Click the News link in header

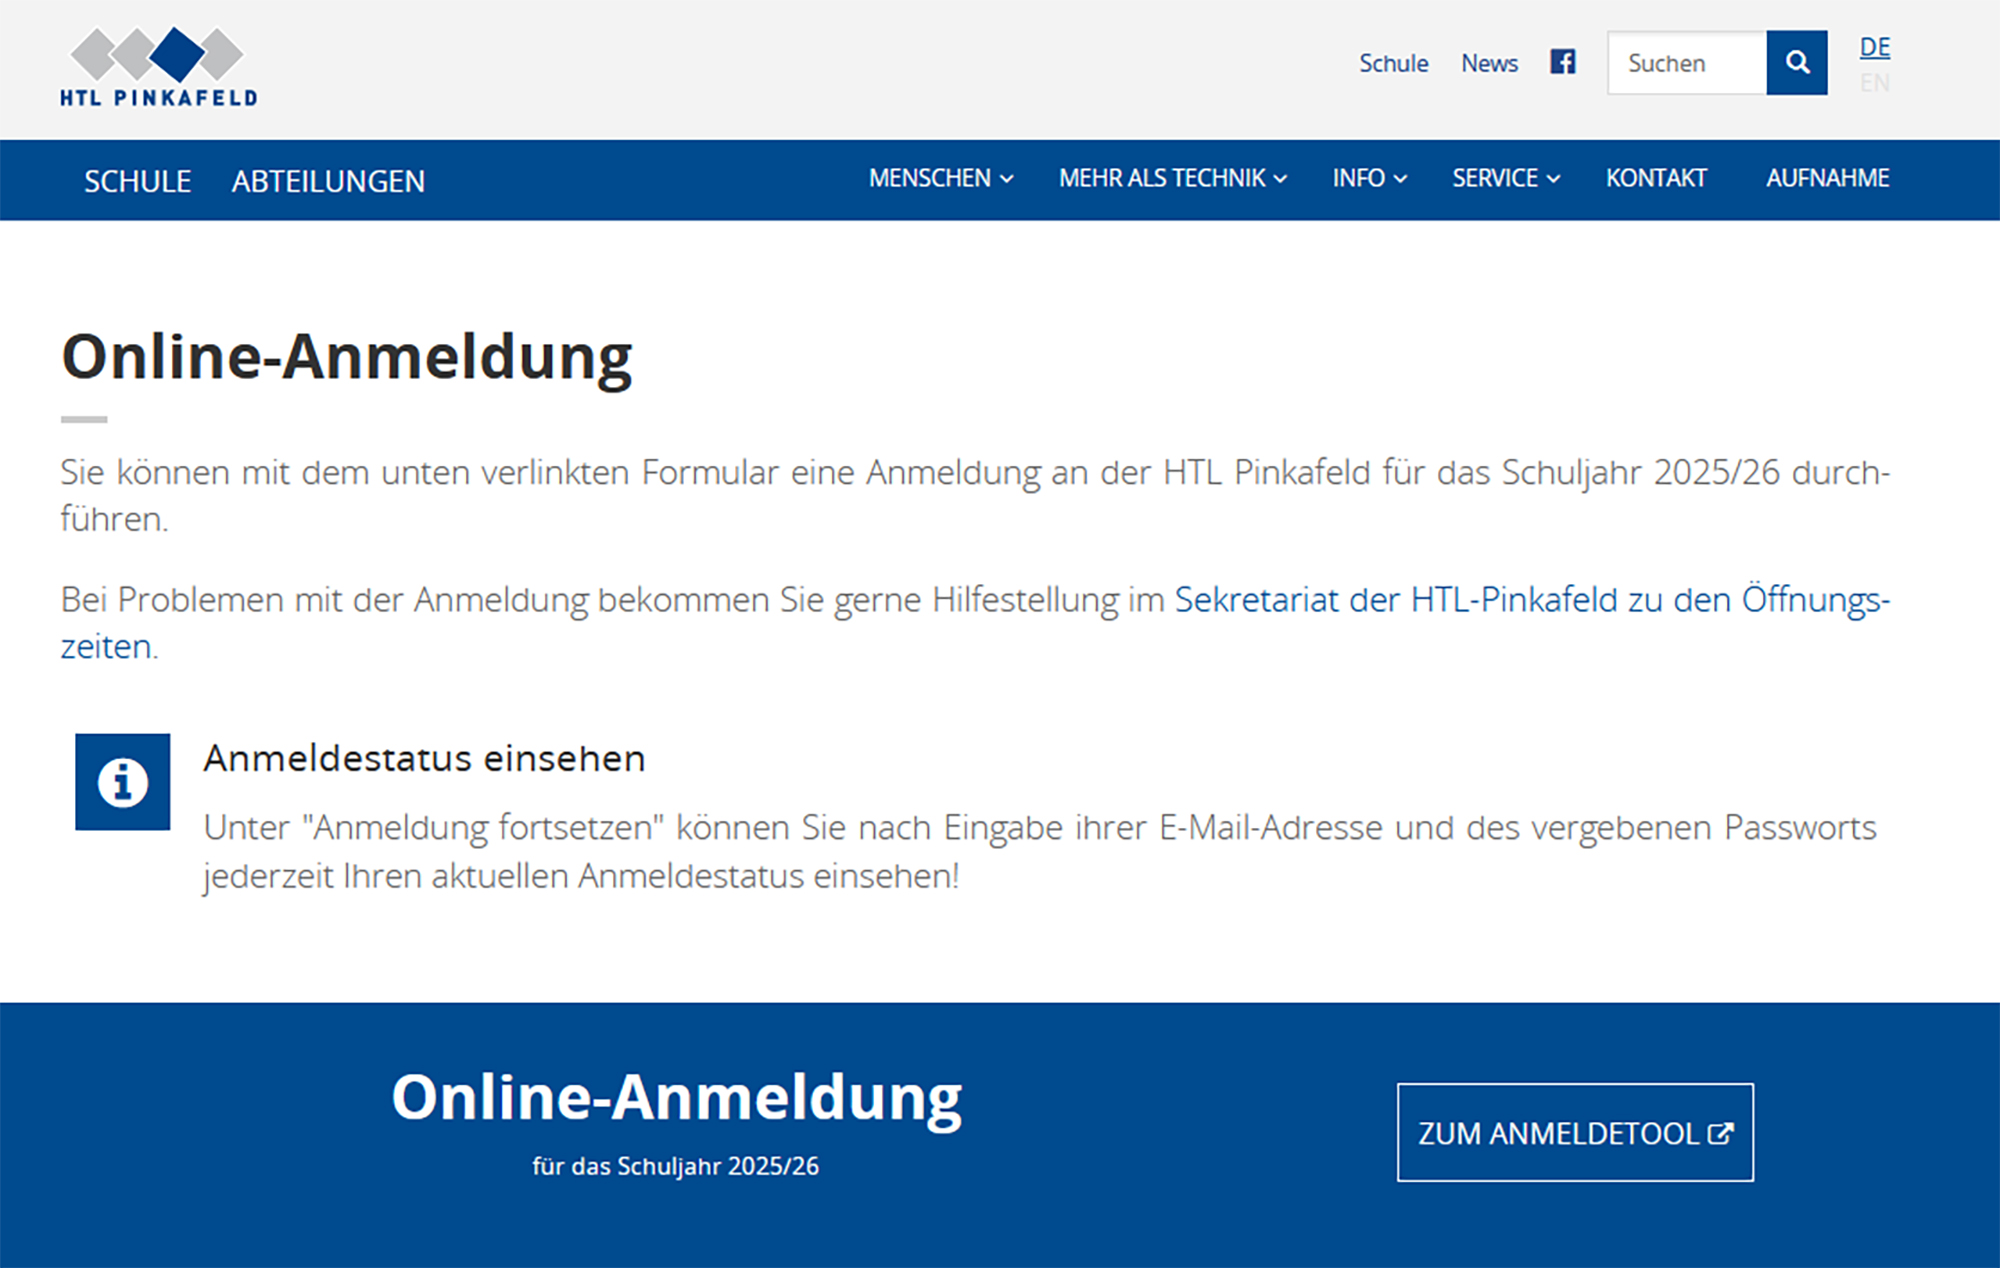point(1489,63)
